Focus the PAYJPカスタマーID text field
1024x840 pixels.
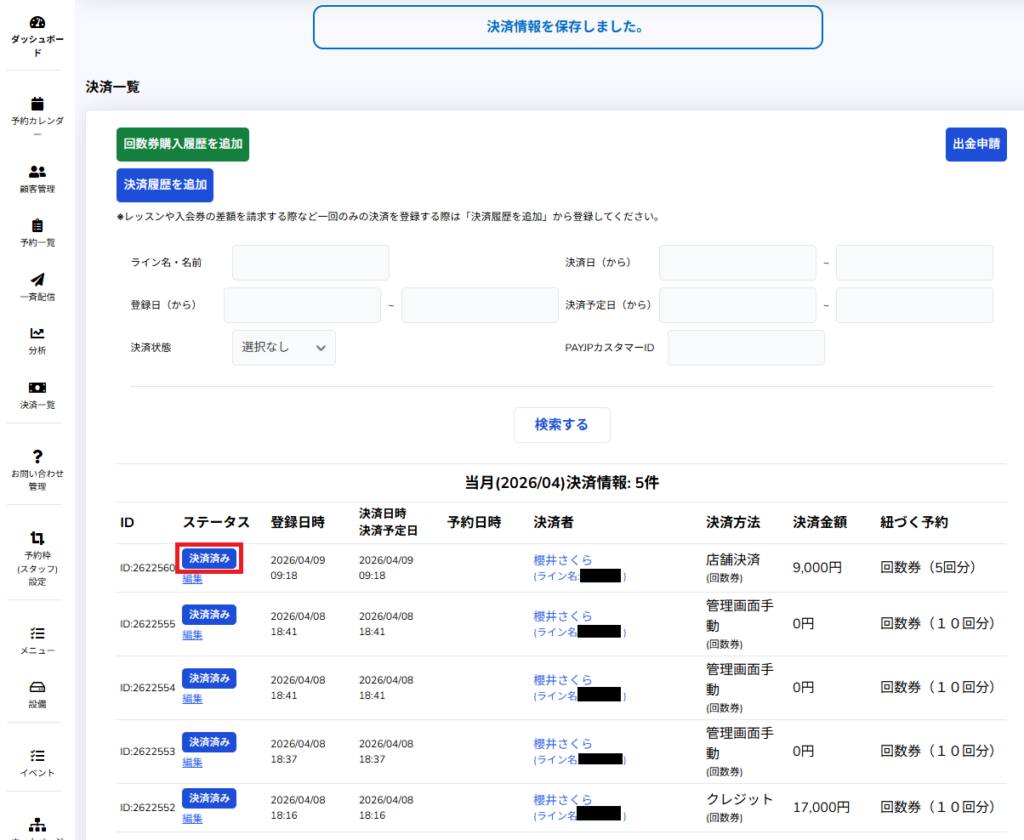745,348
